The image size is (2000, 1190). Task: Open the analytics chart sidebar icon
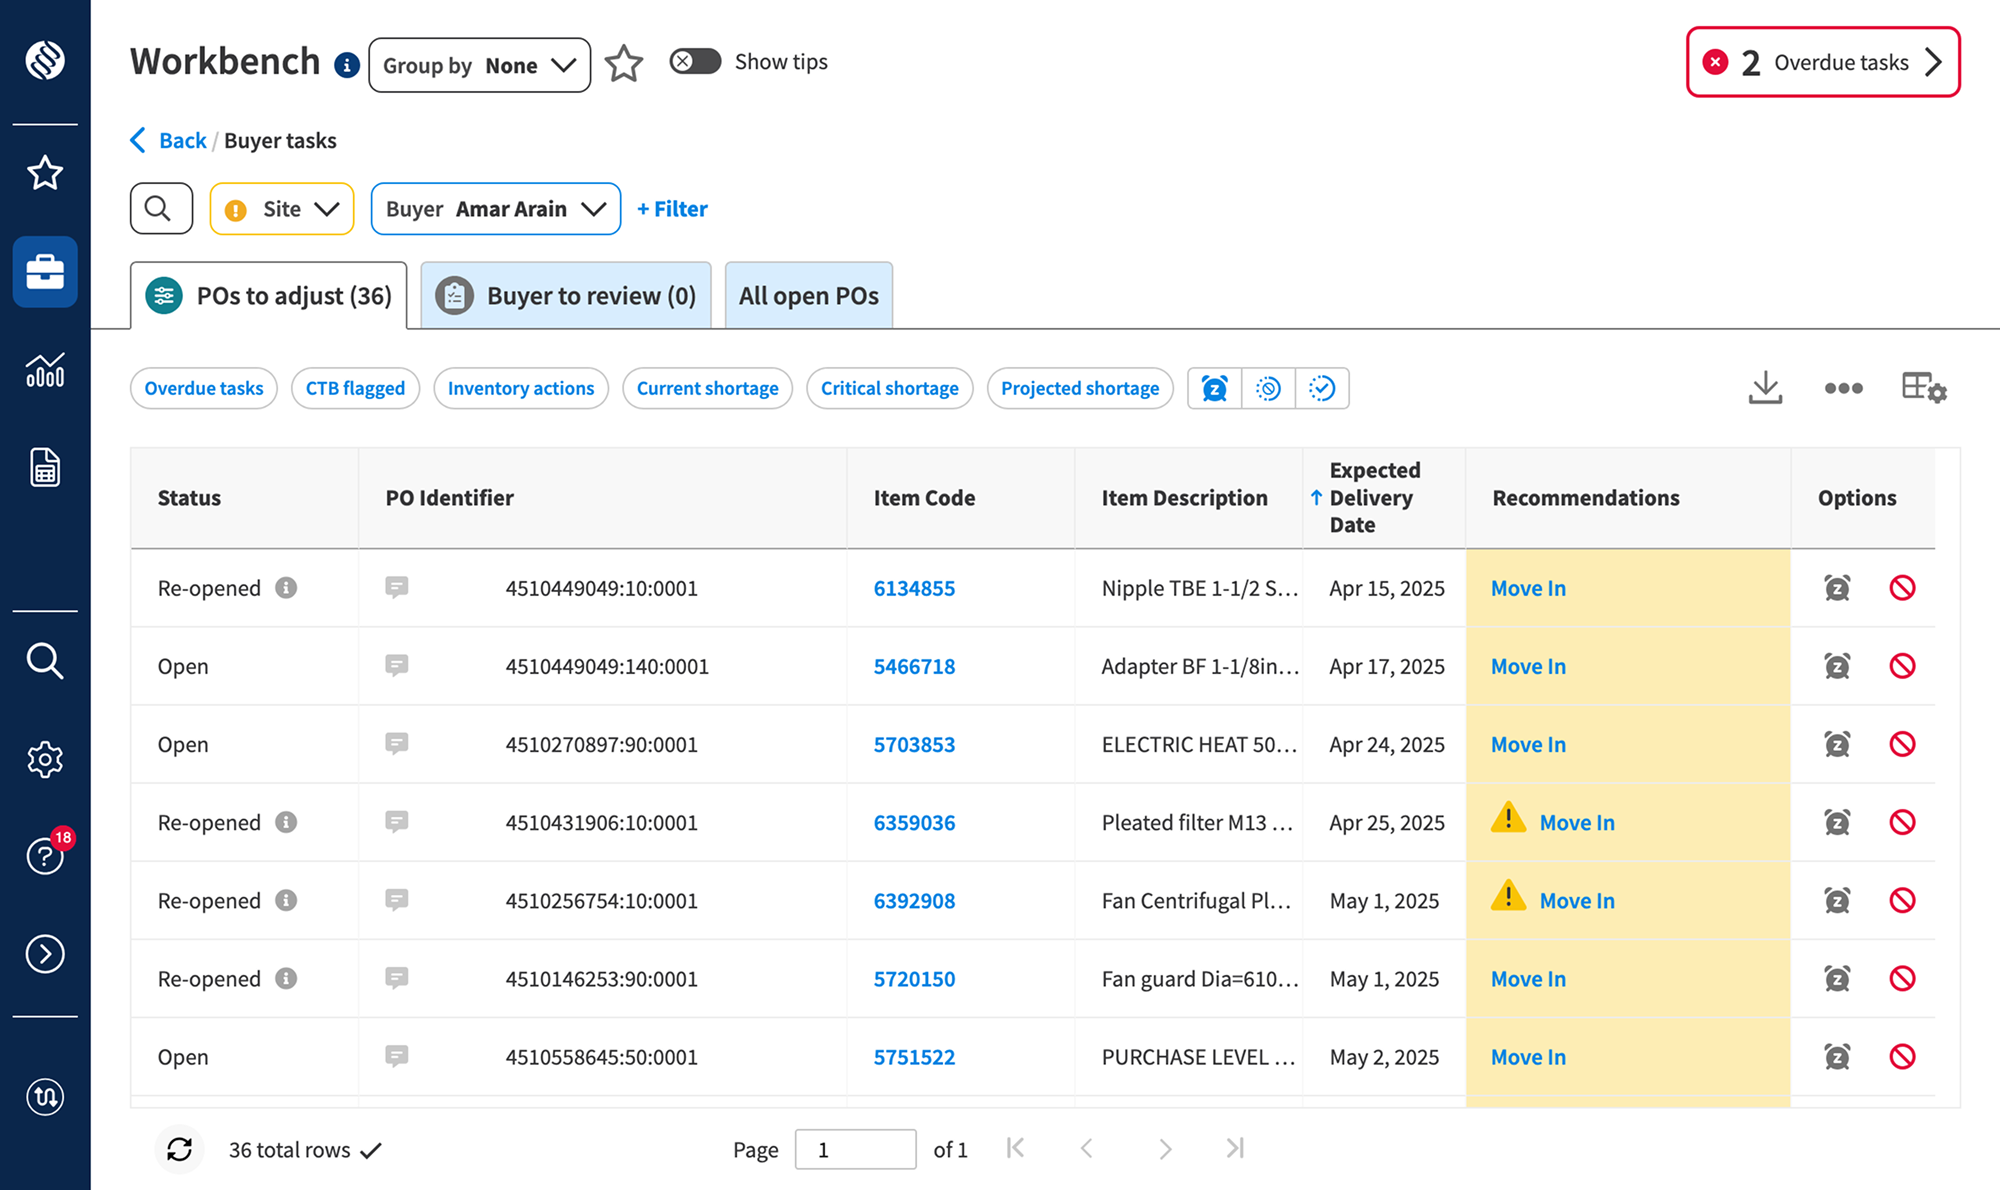click(x=45, y=370)
